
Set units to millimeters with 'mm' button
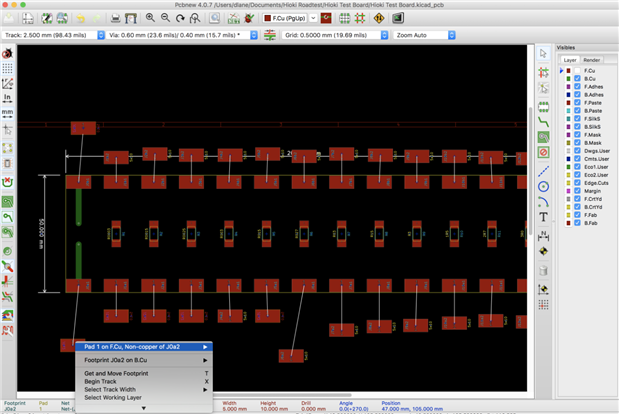(x=8, y=113)
